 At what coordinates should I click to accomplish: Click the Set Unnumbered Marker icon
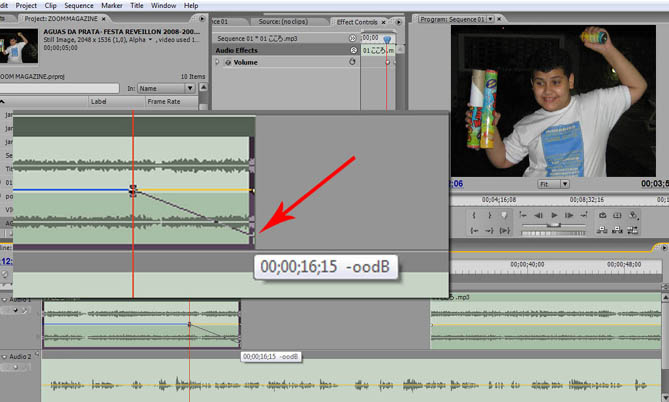pos(505,215)
